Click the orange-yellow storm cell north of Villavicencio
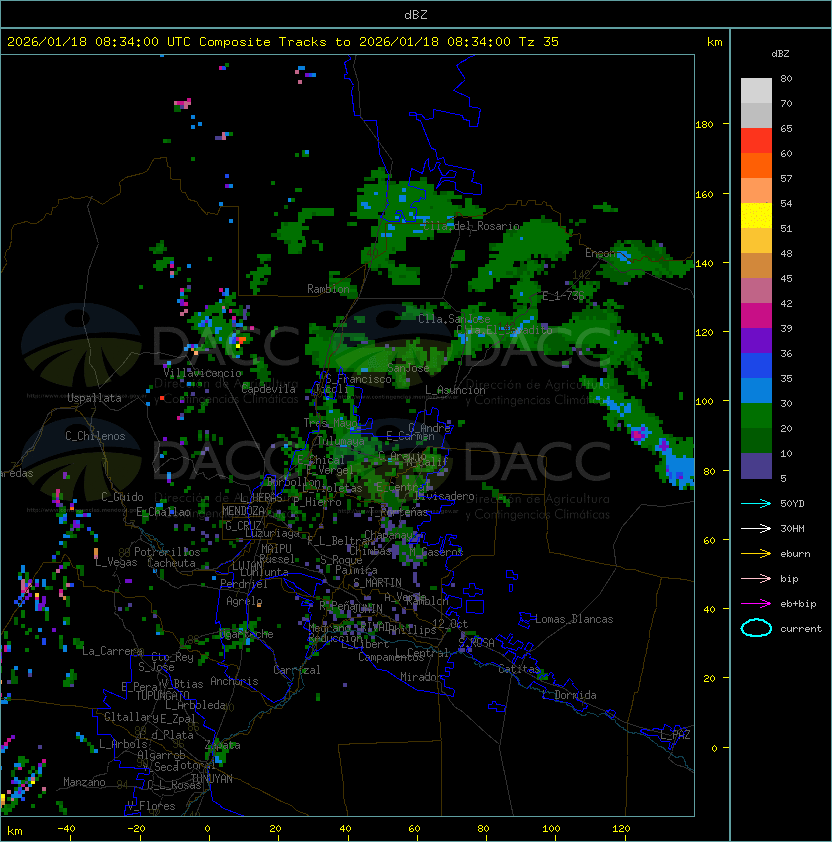Viewport: 832px width, 842px height. point(240,342)
